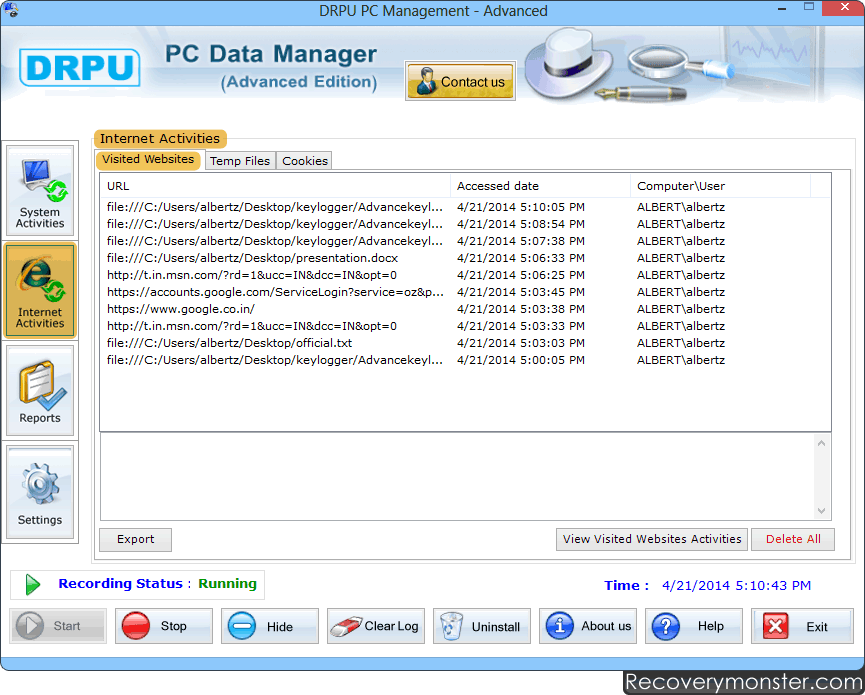Click the Uninstall recycle bin button
Screen dimensions: 865x695
[482, 626]
